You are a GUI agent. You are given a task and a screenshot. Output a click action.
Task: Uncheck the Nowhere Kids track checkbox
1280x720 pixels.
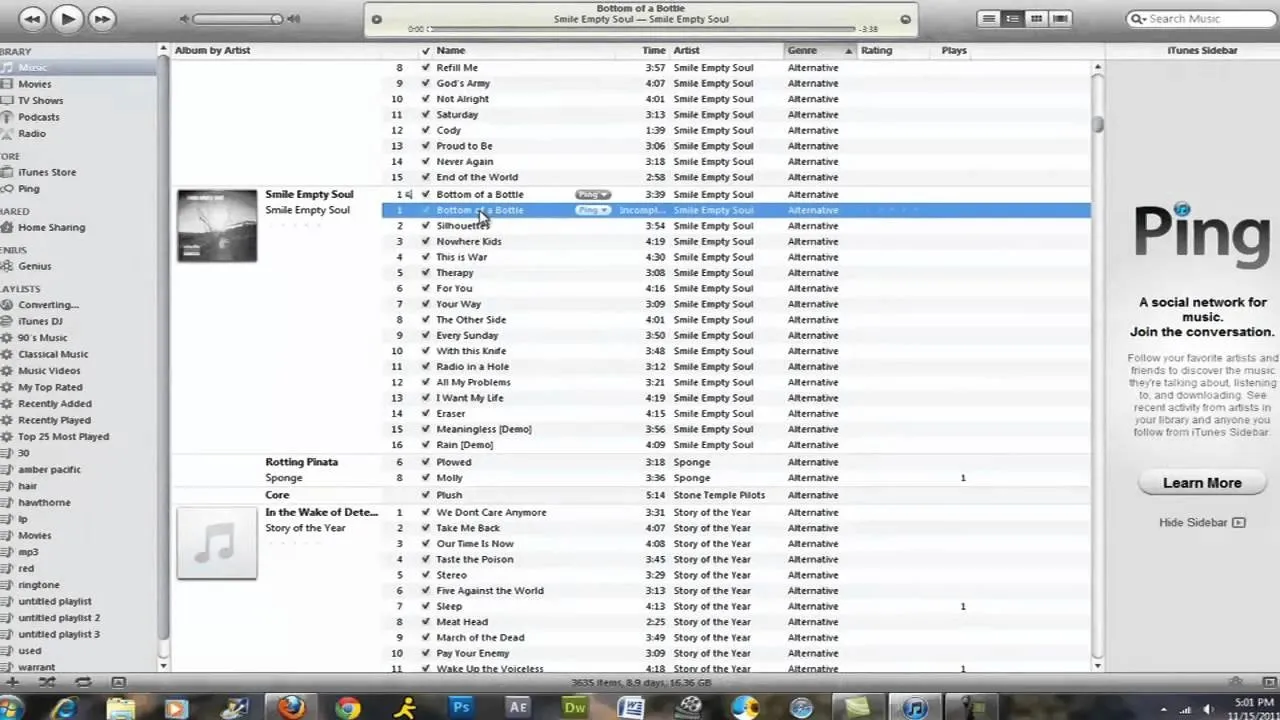(x=426, y=242)
